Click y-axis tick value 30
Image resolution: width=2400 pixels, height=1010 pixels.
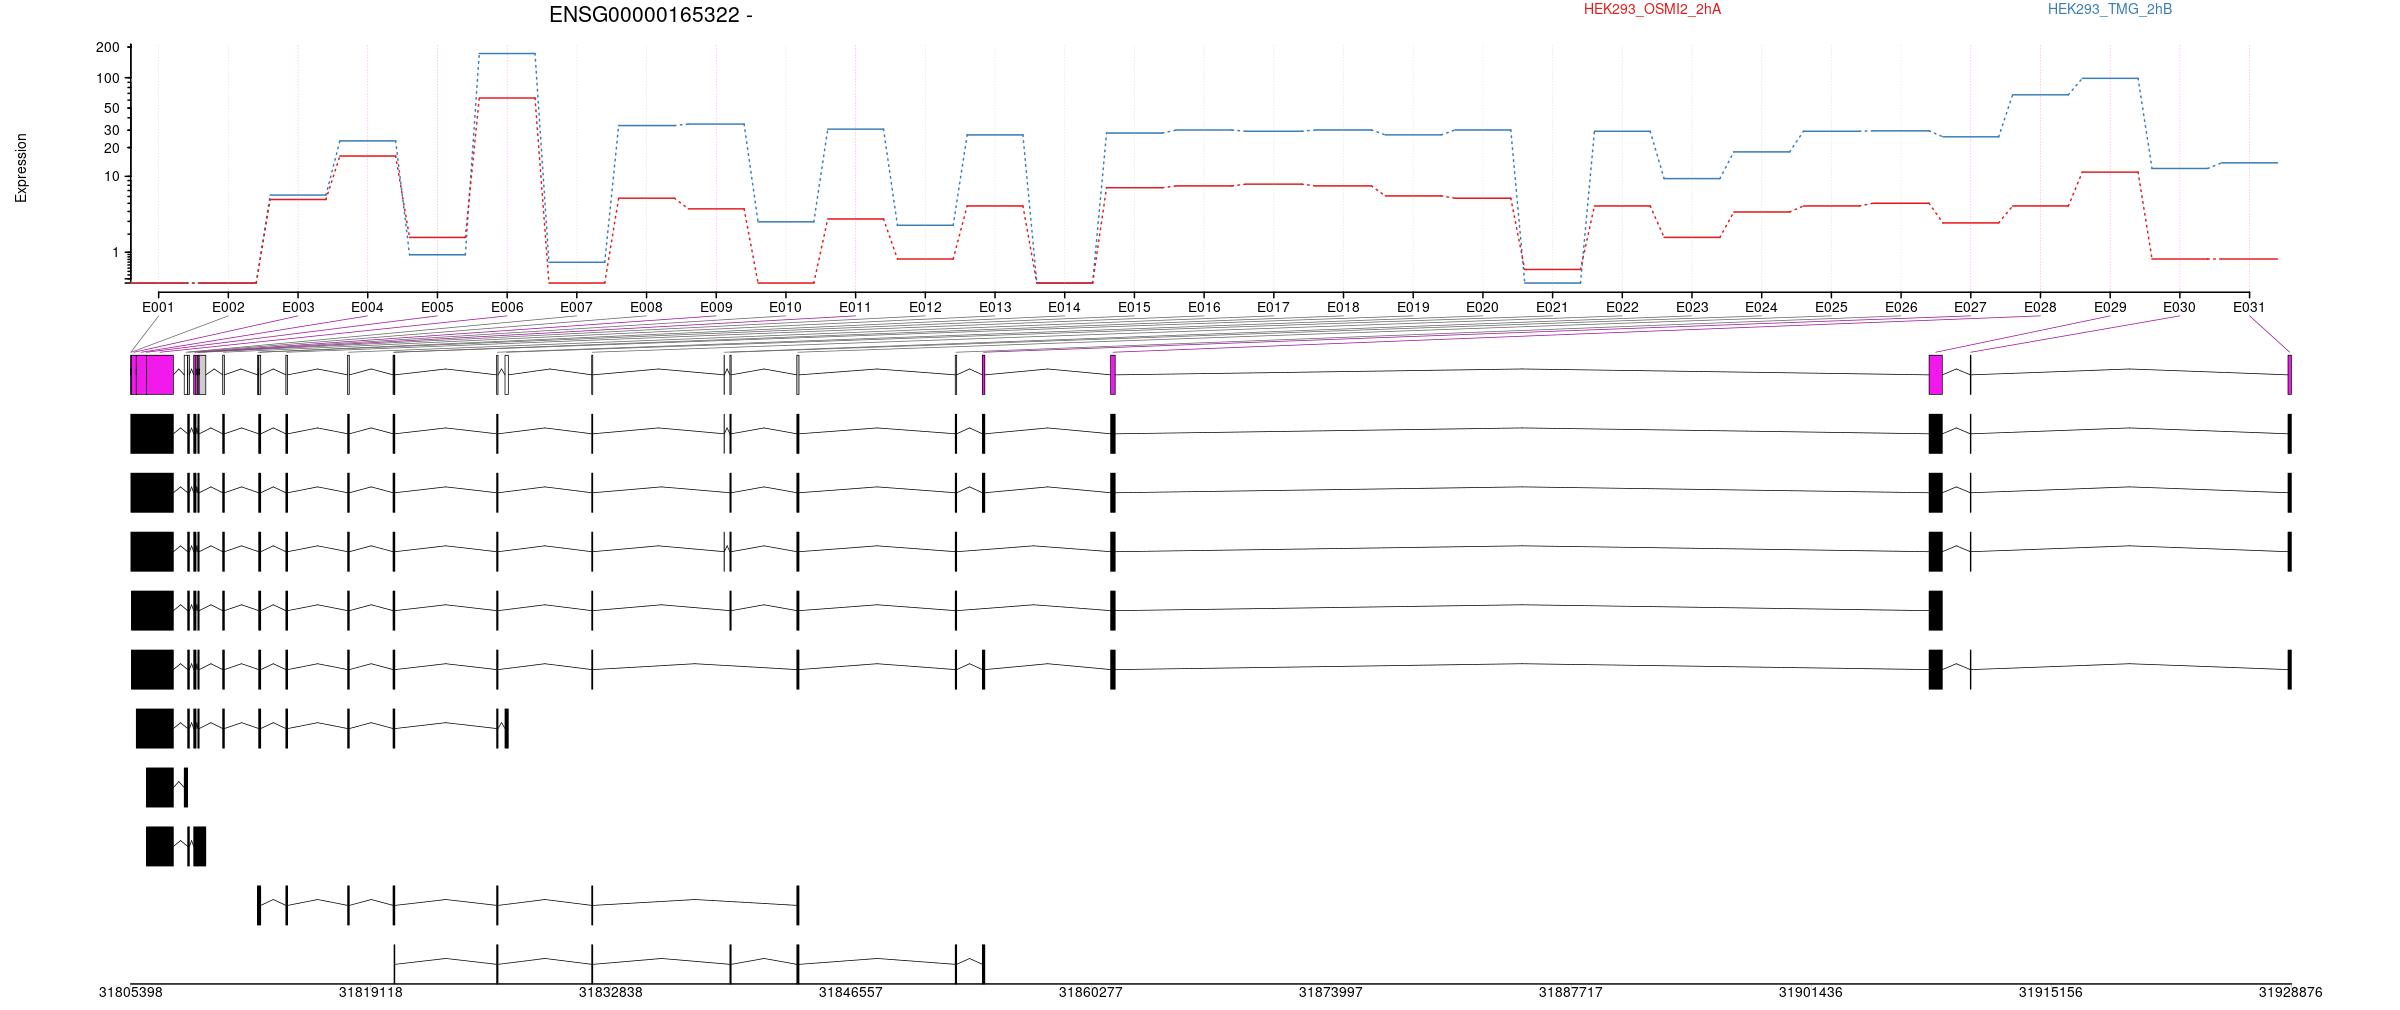click(111, 130)
